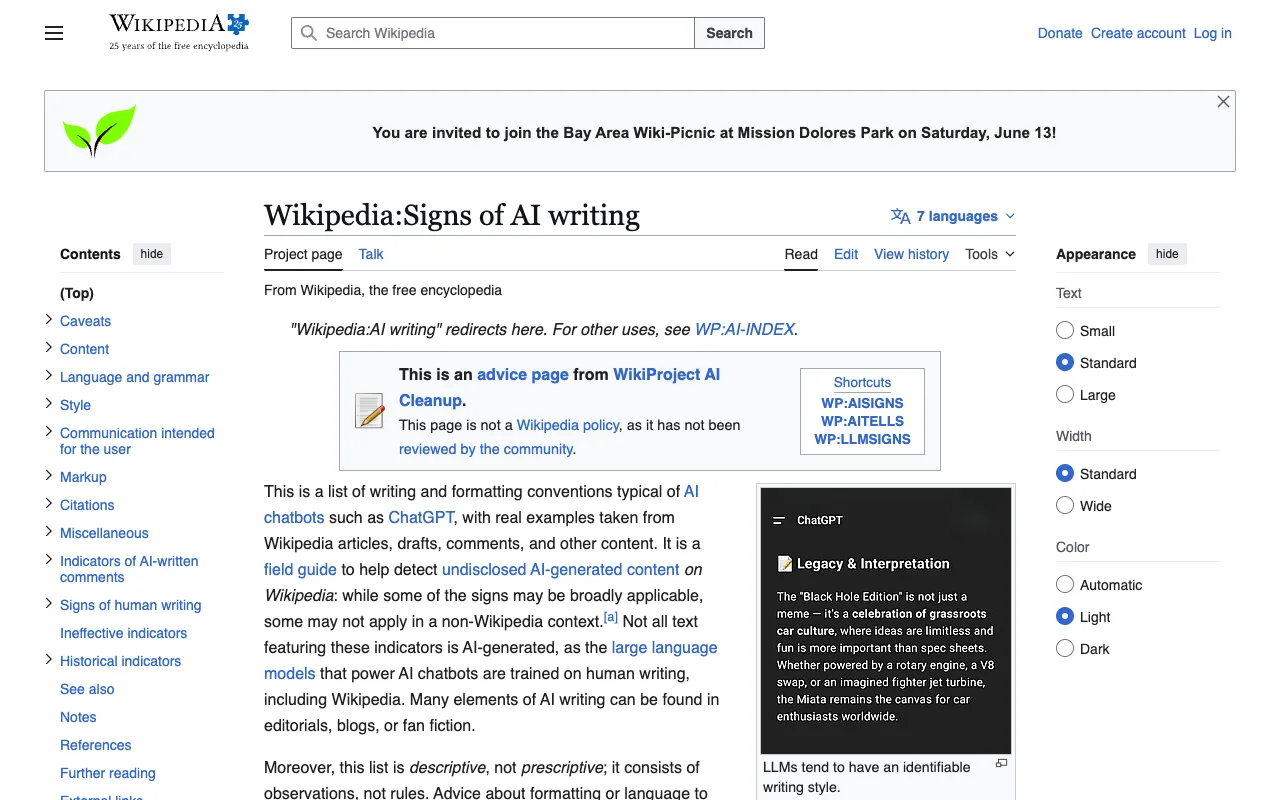Switch to the Talk tab
The image size is (1280, 800).
click(371, 254)
